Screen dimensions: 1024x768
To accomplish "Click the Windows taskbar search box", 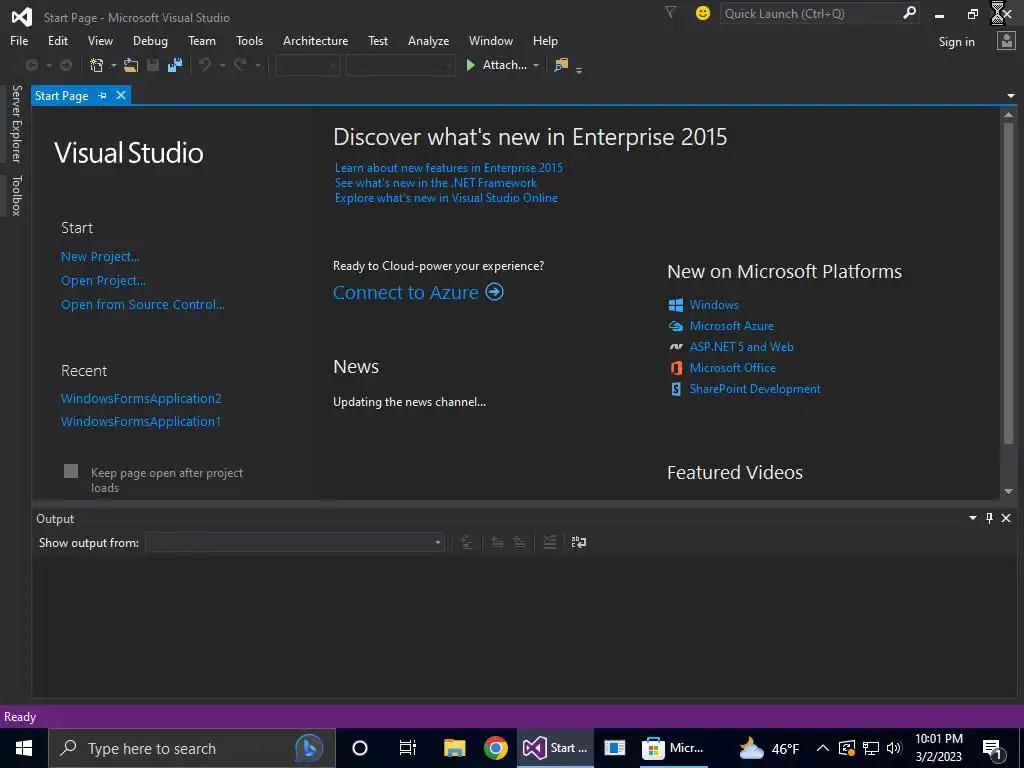I will click(191, 748).
